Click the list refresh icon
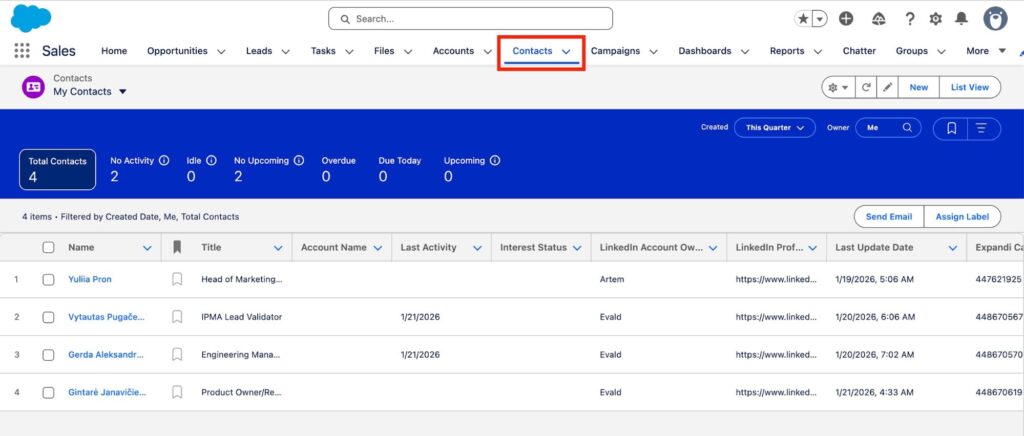This screenshot has height=436, width=1024. [x=866, y=87]
